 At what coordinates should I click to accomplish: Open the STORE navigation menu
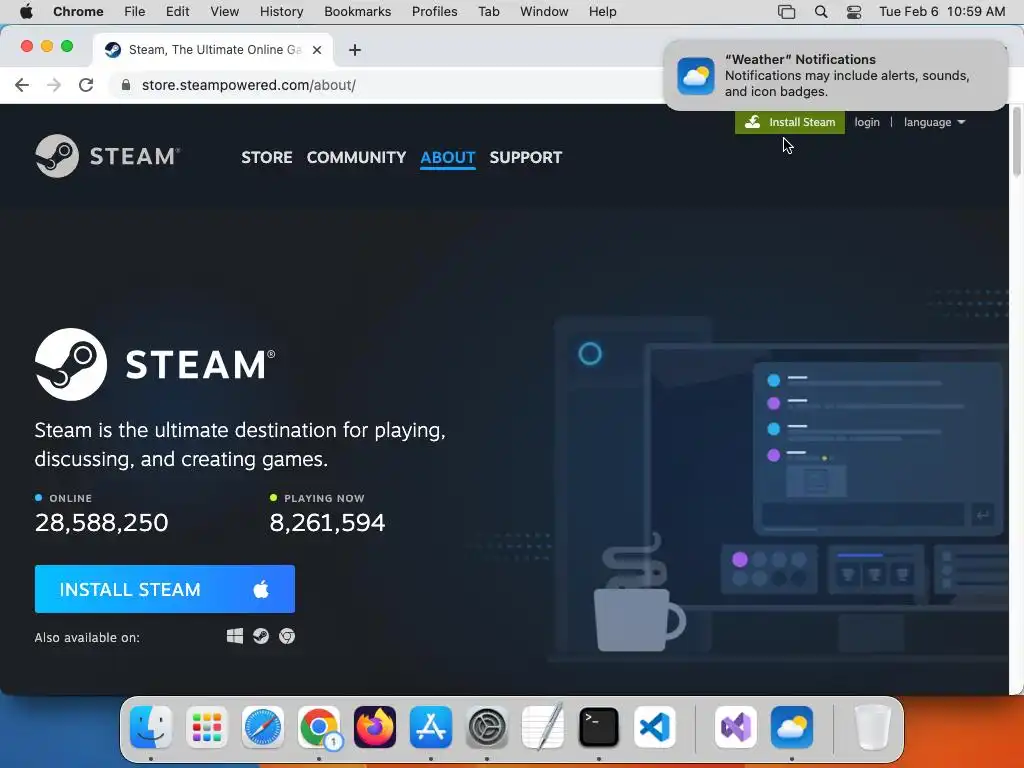coord(266,157)
